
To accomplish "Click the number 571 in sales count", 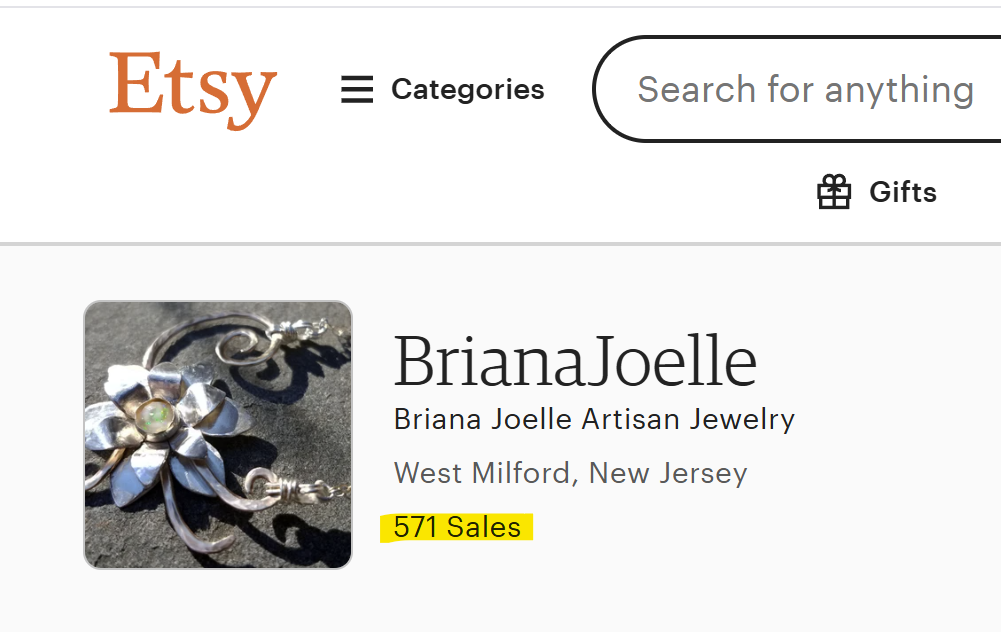I will [415, 527].
